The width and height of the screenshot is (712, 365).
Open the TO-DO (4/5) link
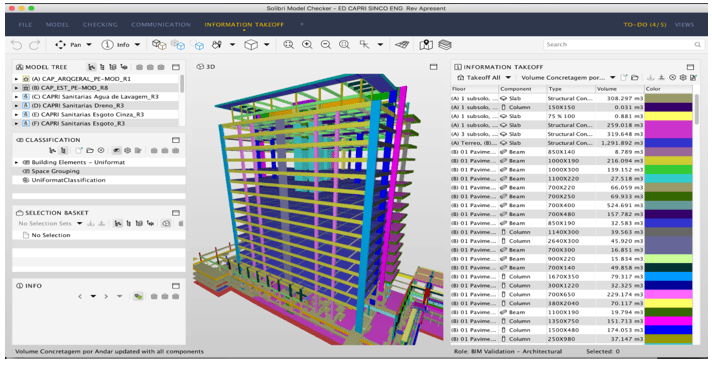click(x=645, y=25)
